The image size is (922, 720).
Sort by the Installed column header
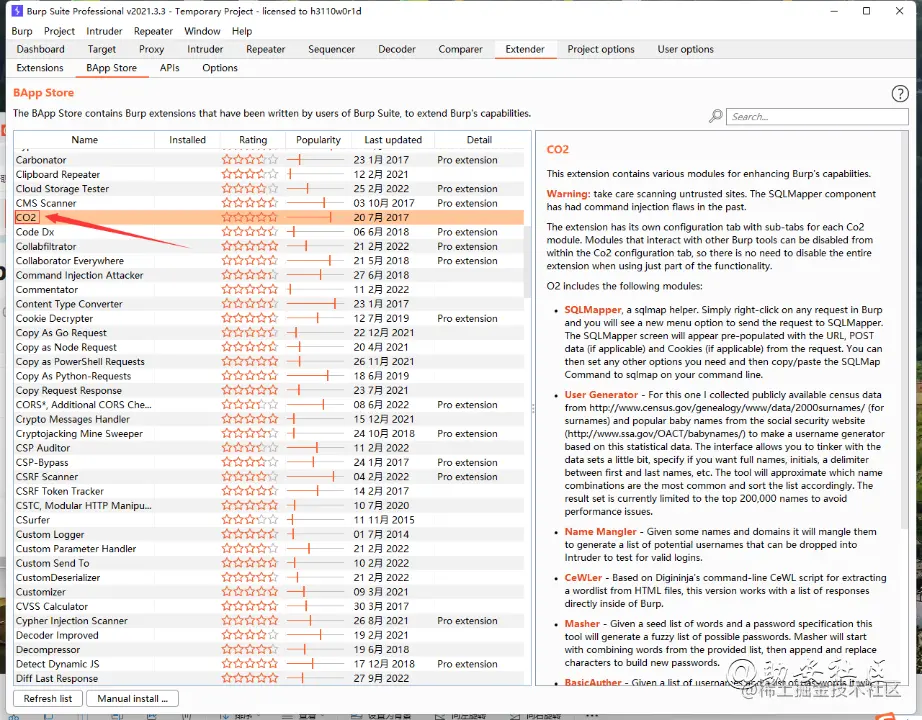pyautogui.click(x=188, y=140)
